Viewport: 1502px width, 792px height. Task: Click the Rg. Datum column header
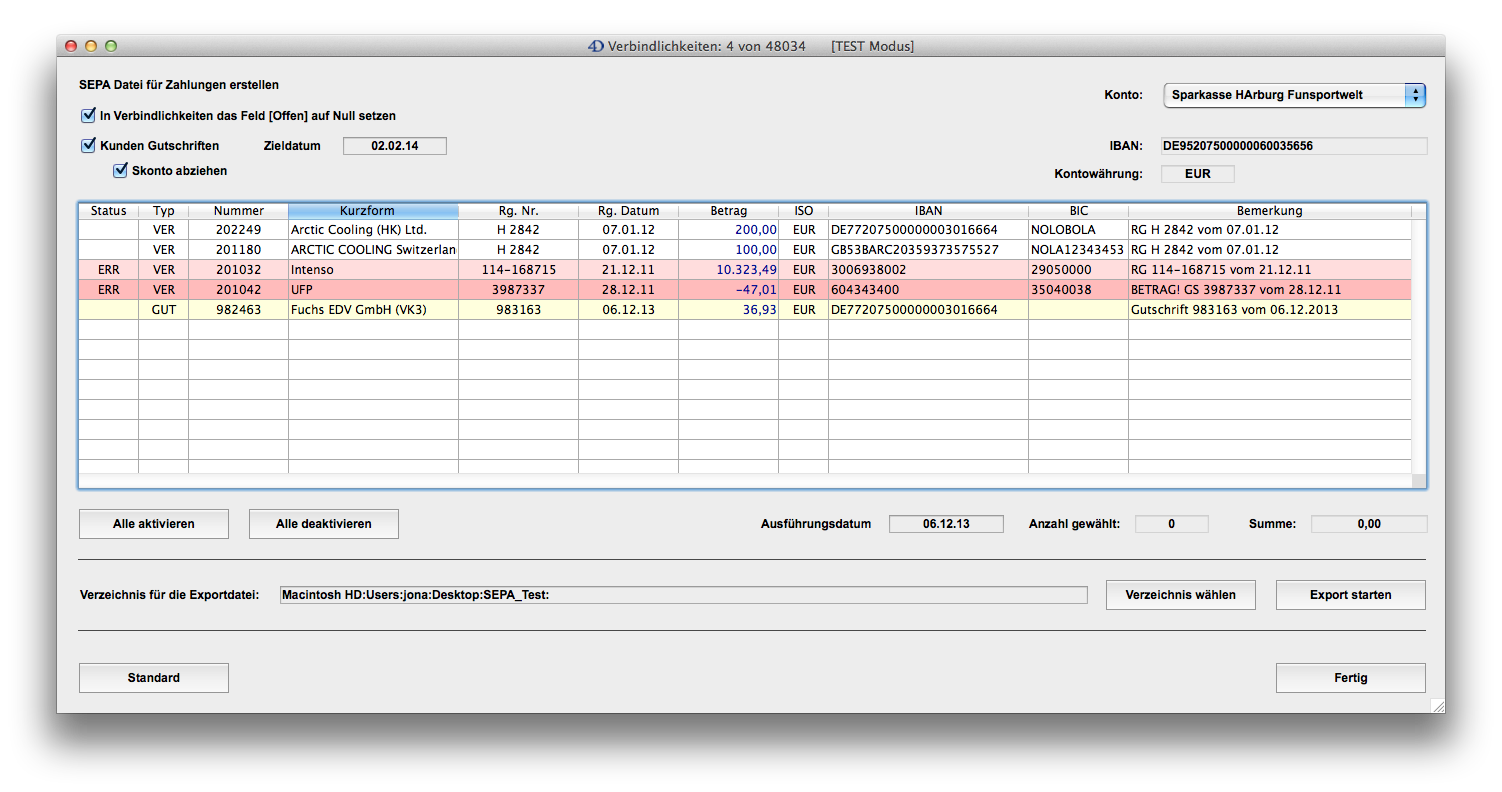(x=628, y=211)
